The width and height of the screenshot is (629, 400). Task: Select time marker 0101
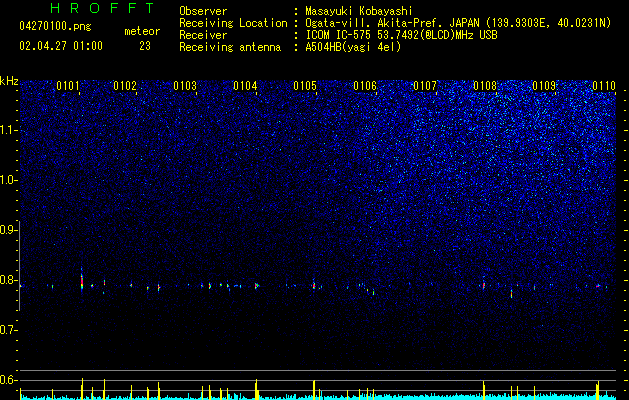click(67, 86)
